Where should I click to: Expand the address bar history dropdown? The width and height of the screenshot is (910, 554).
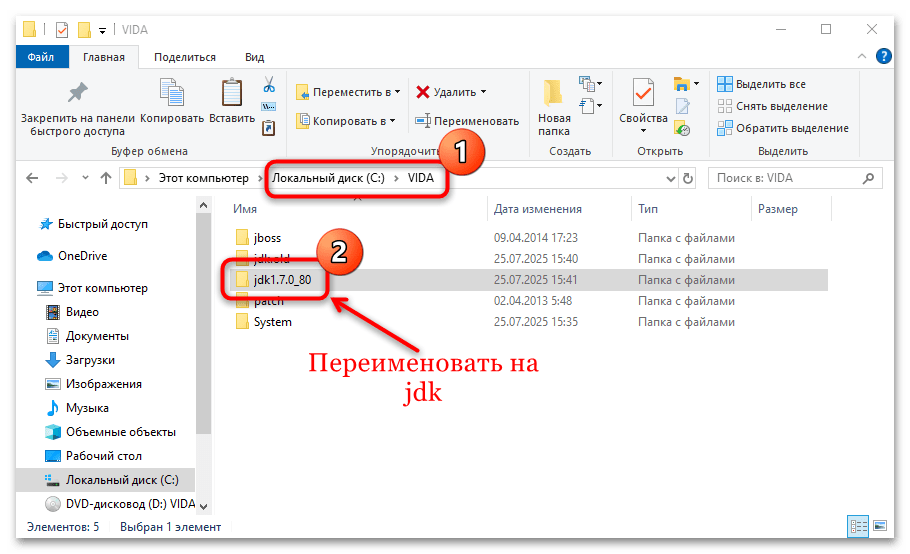(x=670, y=178)
